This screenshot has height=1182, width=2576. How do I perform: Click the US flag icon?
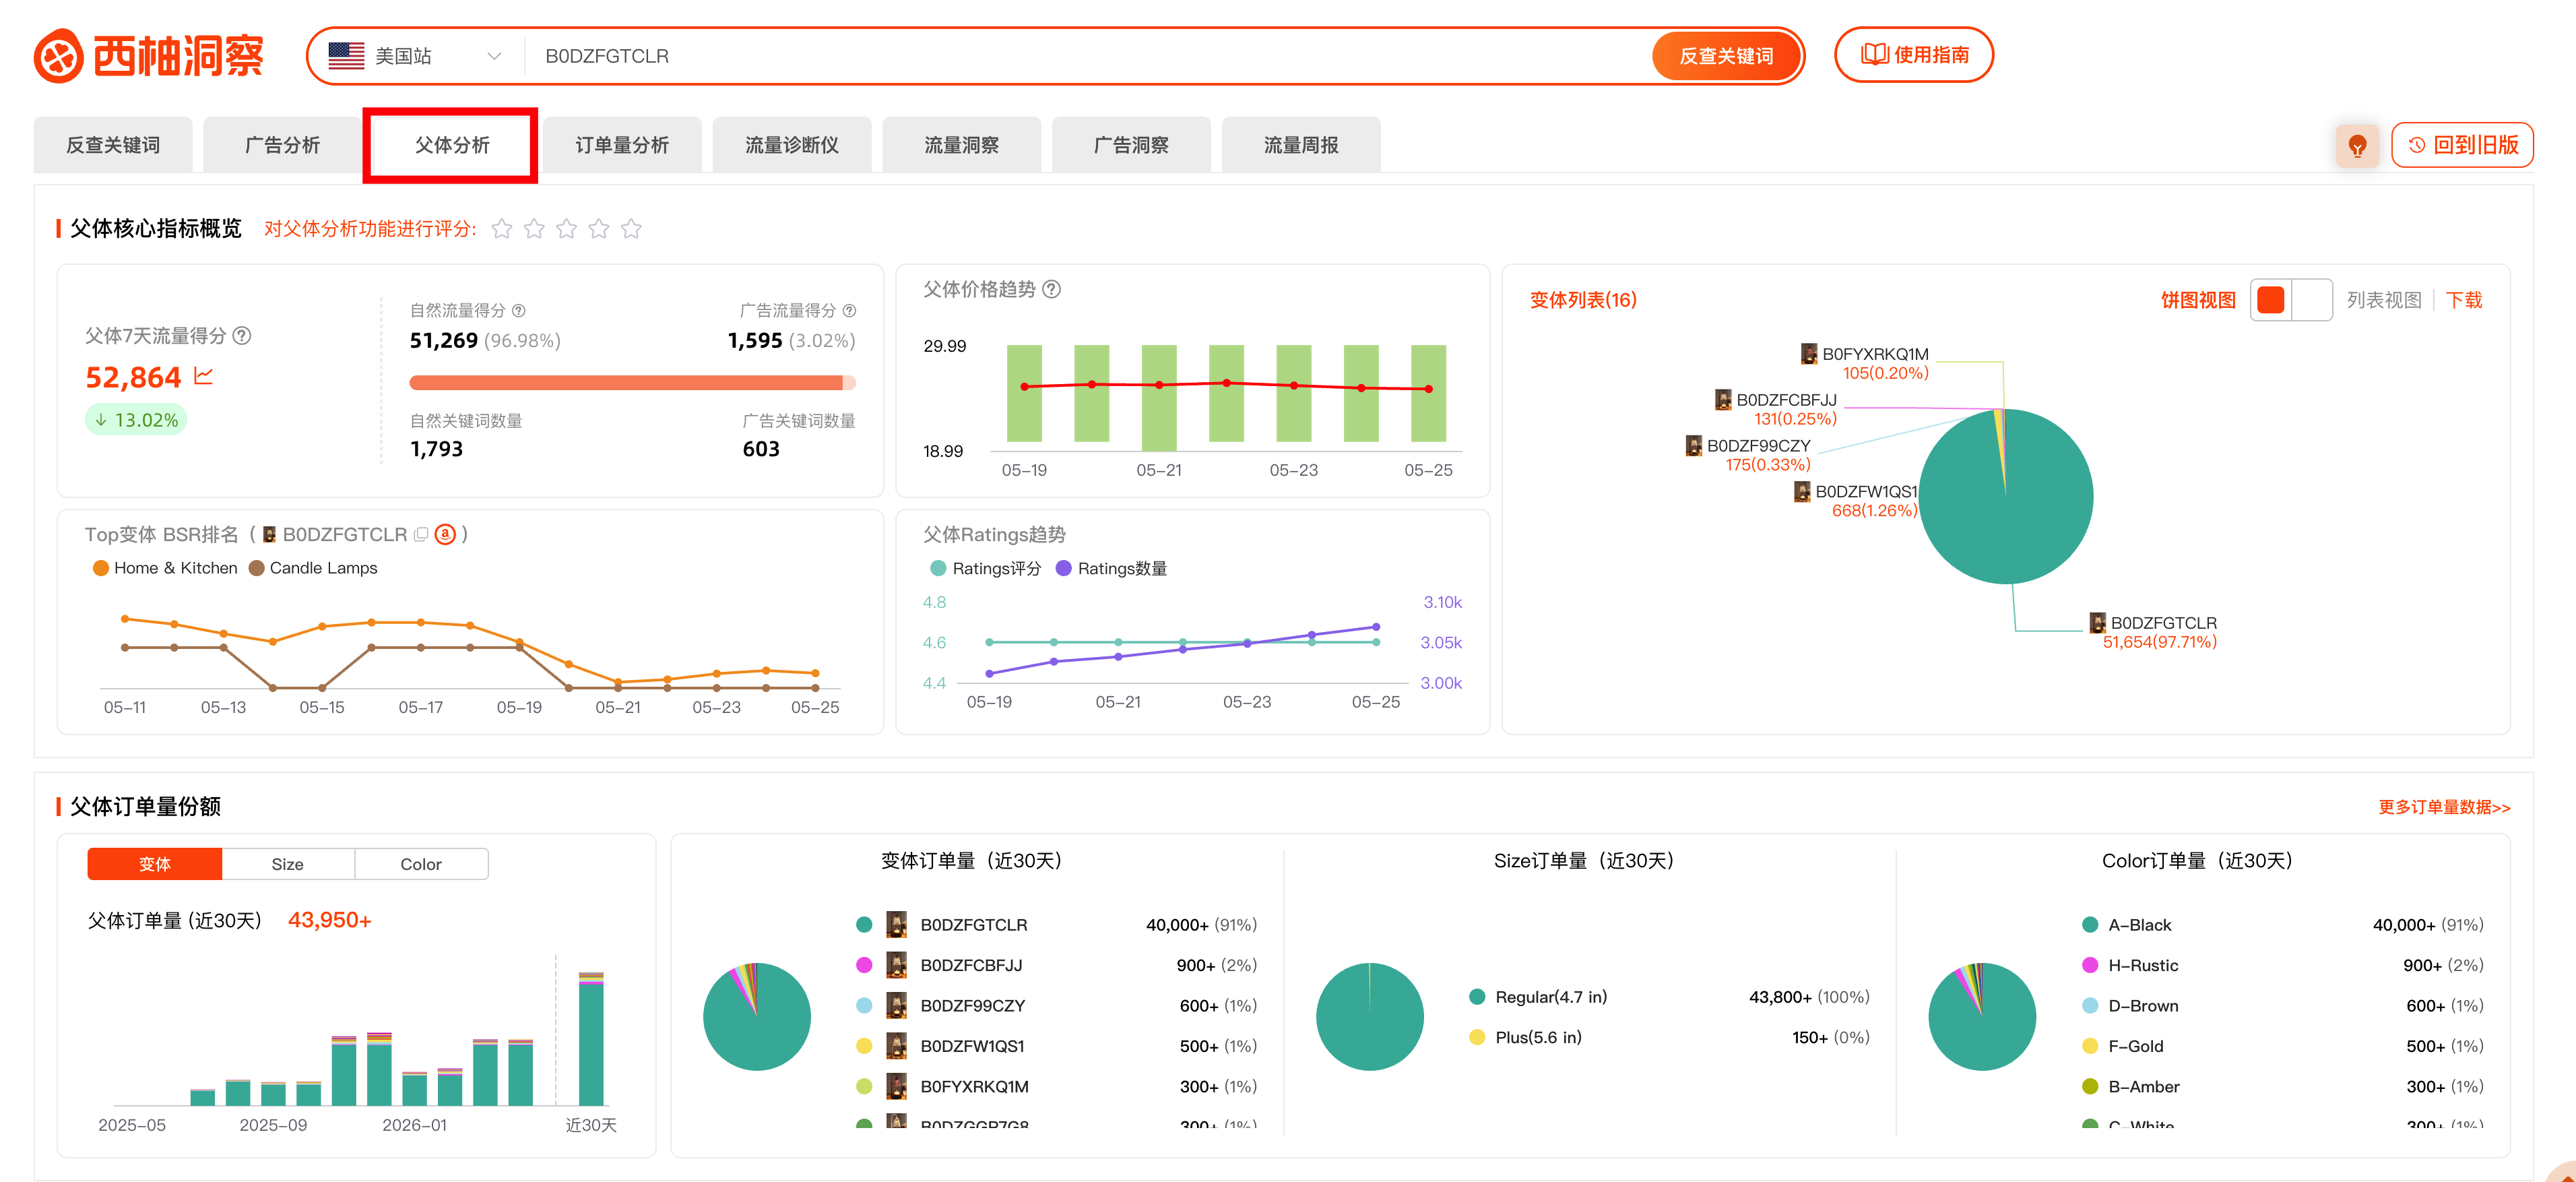(346, 56)
